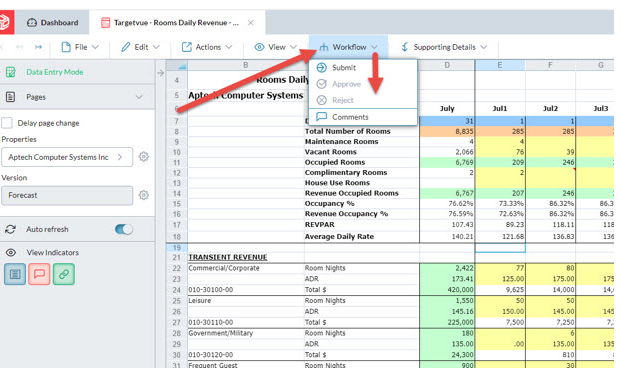Choose Reject from Workflow menu
The width and height of the screenshot is (620, 388).
coord(363,100)
